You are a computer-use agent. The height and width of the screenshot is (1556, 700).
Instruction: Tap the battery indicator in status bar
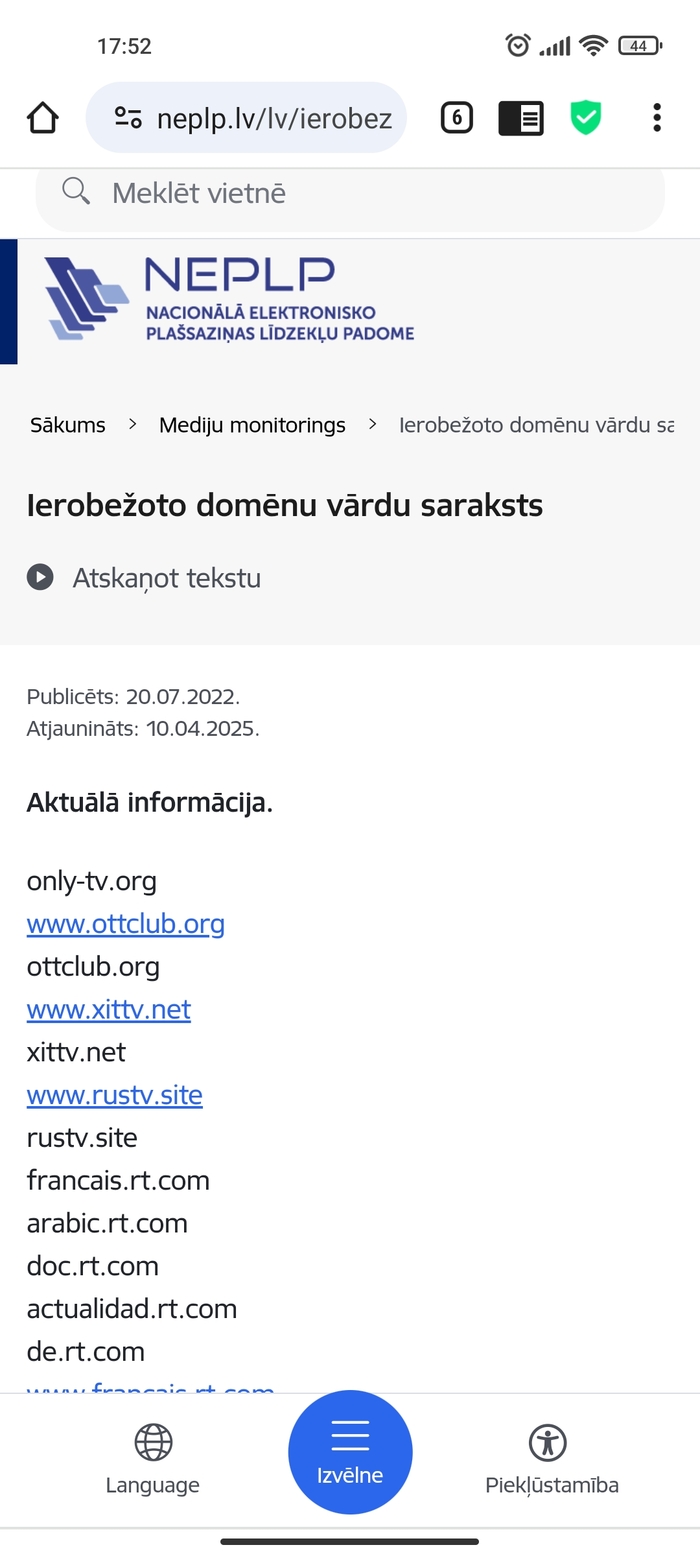[x=638, y=45]
